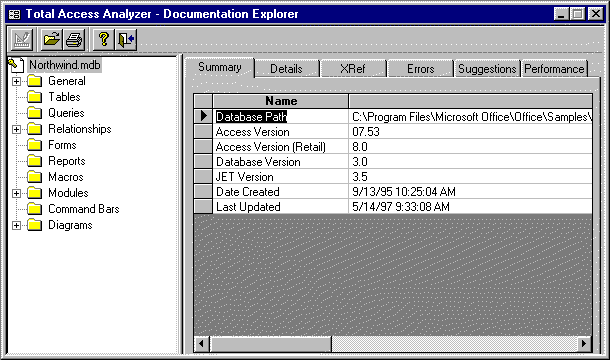The width and height of the screenshot is (610, 361).
Task: Click the Tables folder icon
Action: coord(35,97)
